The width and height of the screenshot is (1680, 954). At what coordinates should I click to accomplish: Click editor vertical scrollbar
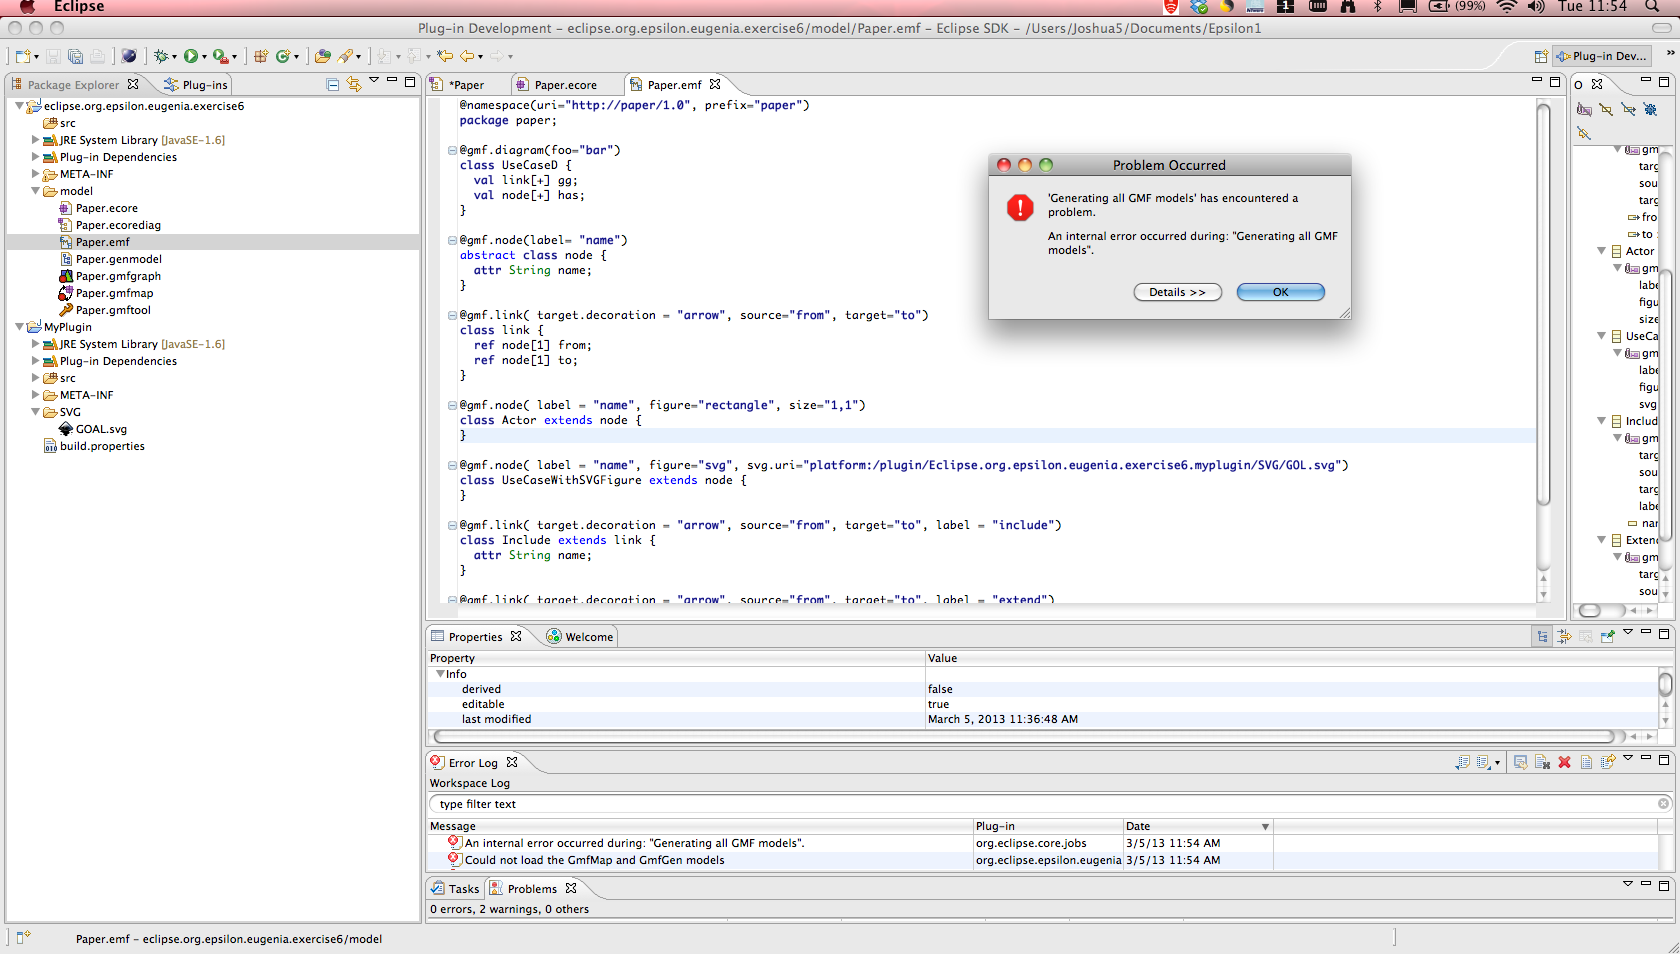[x=1543, y=305]
